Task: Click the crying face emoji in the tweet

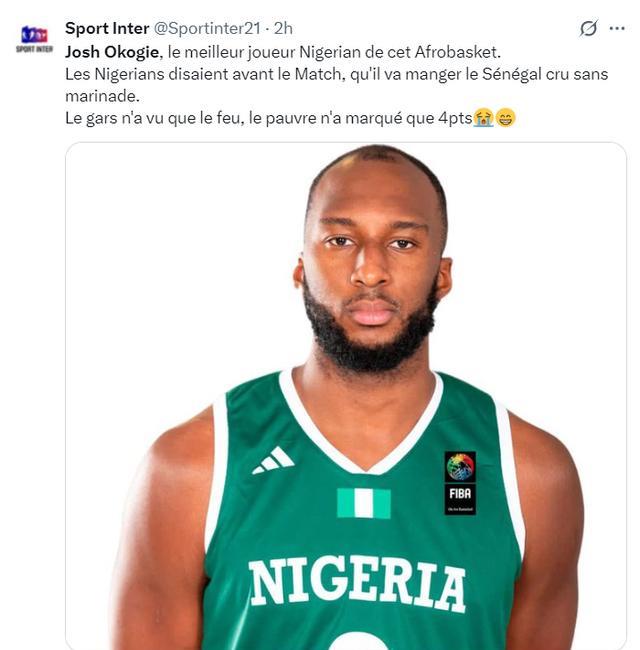Action: pos(483,118)
